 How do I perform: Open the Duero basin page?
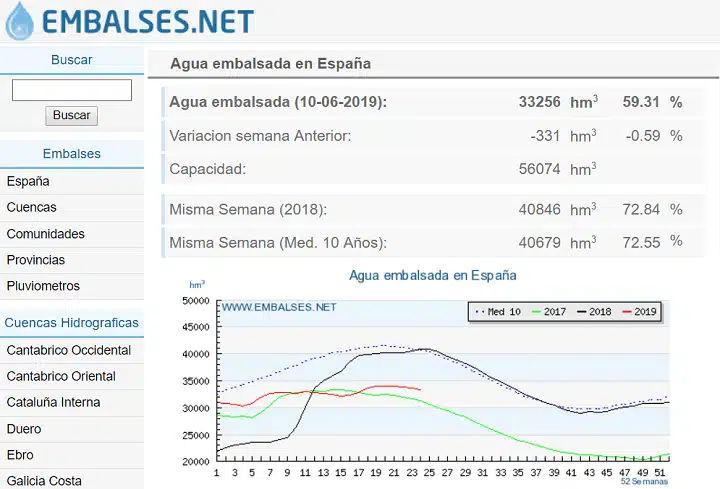[x=24, y=428]
